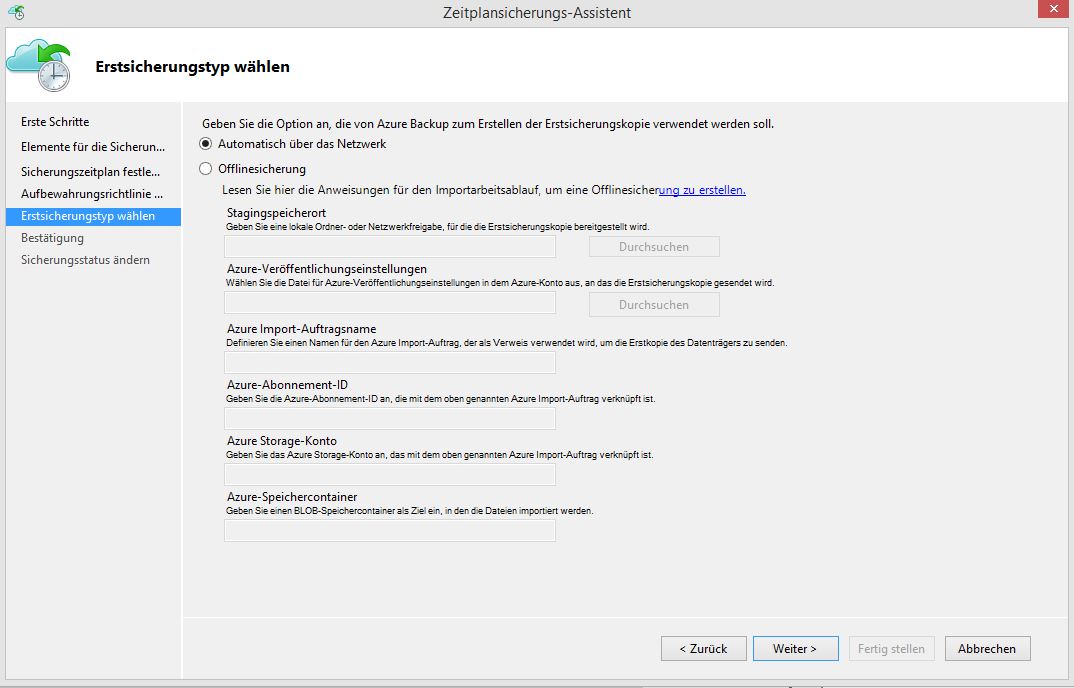Open "Aufbewahrungsrichtlinie" in the sidebar
The image size is (1074, 688).
tap(88, 193)
